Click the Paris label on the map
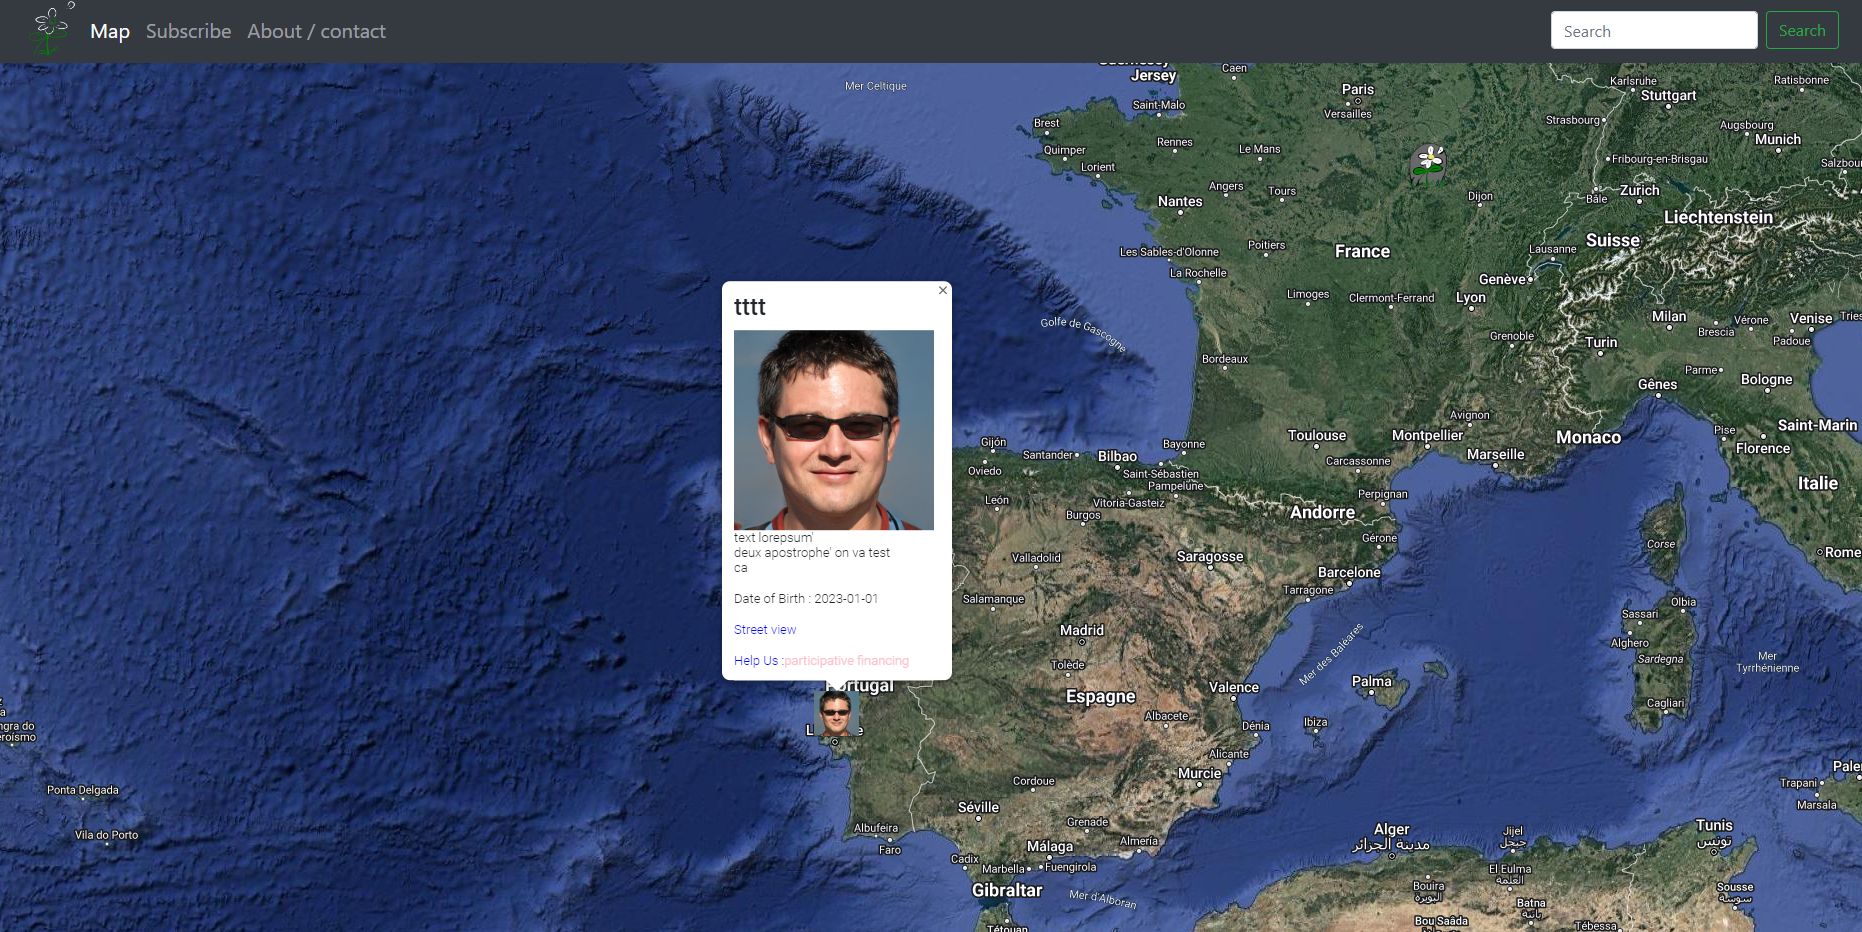Screen dimensions: 1862x932 tap(1357, 89)
